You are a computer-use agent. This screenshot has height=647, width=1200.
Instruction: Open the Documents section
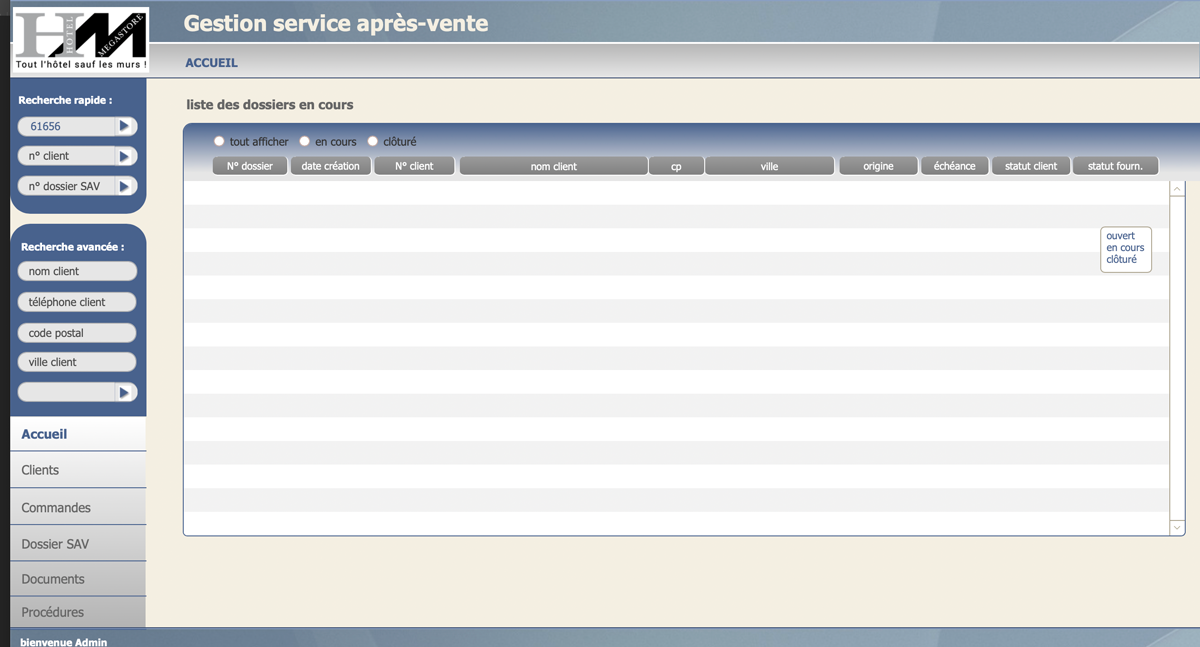pos(78,579)
